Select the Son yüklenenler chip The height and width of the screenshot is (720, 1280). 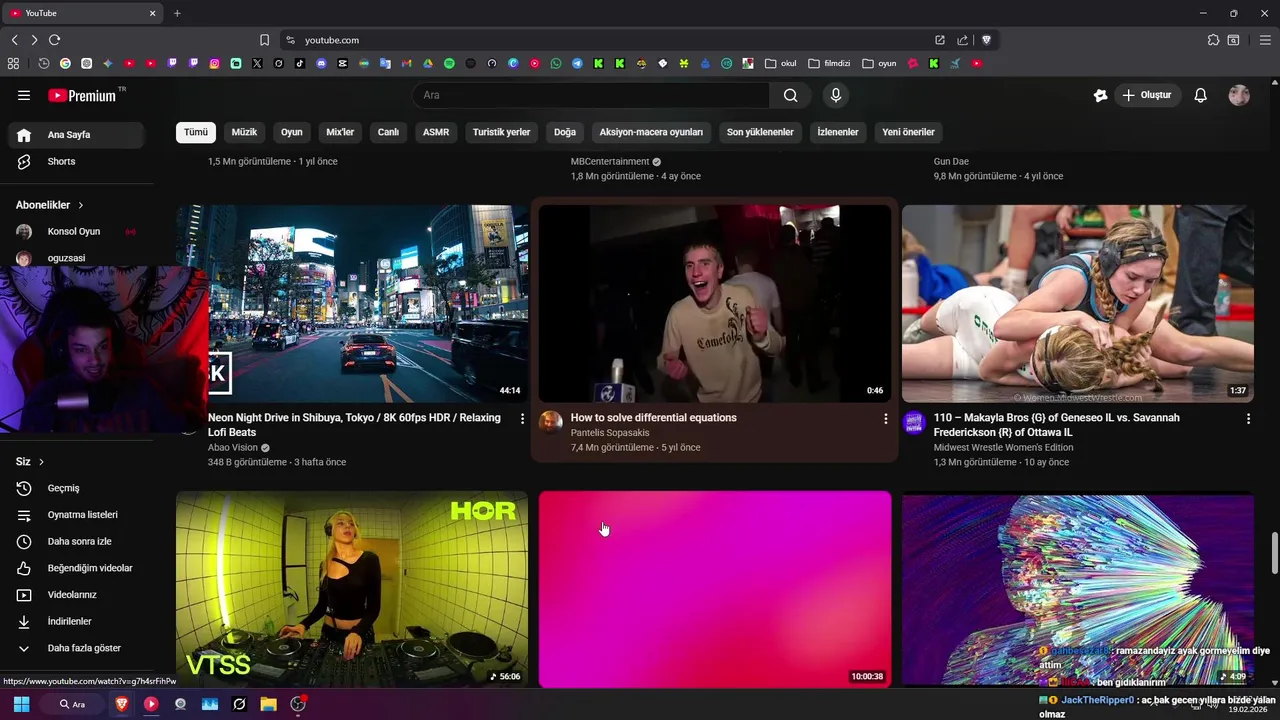pyautogui.click(x=760, y=132)
